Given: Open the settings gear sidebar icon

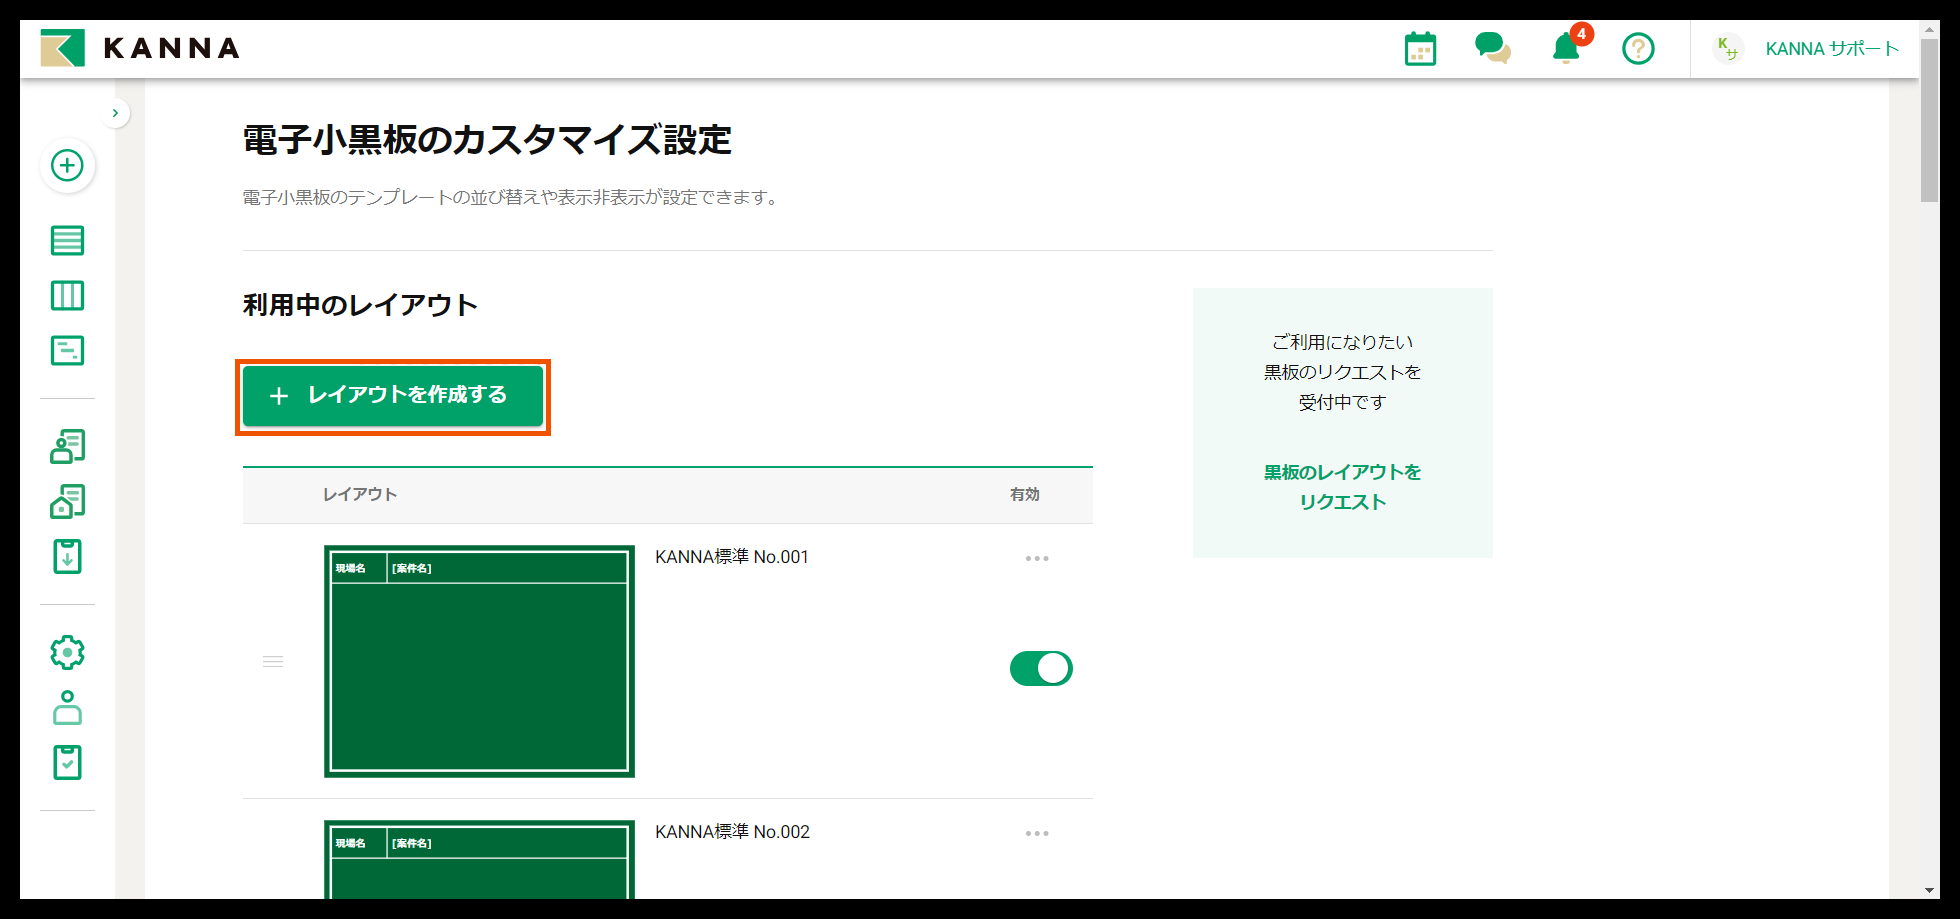Looking at the screenshot, I should [x=67, y=652].
